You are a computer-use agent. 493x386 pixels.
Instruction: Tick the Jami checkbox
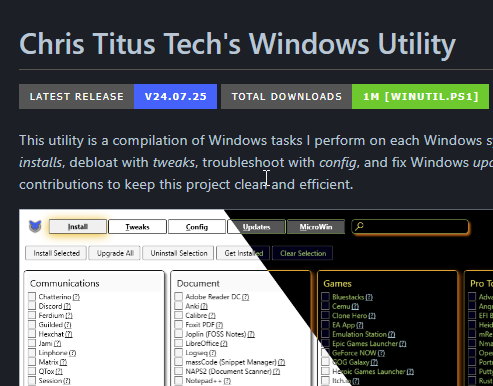(x=32, y=343)
